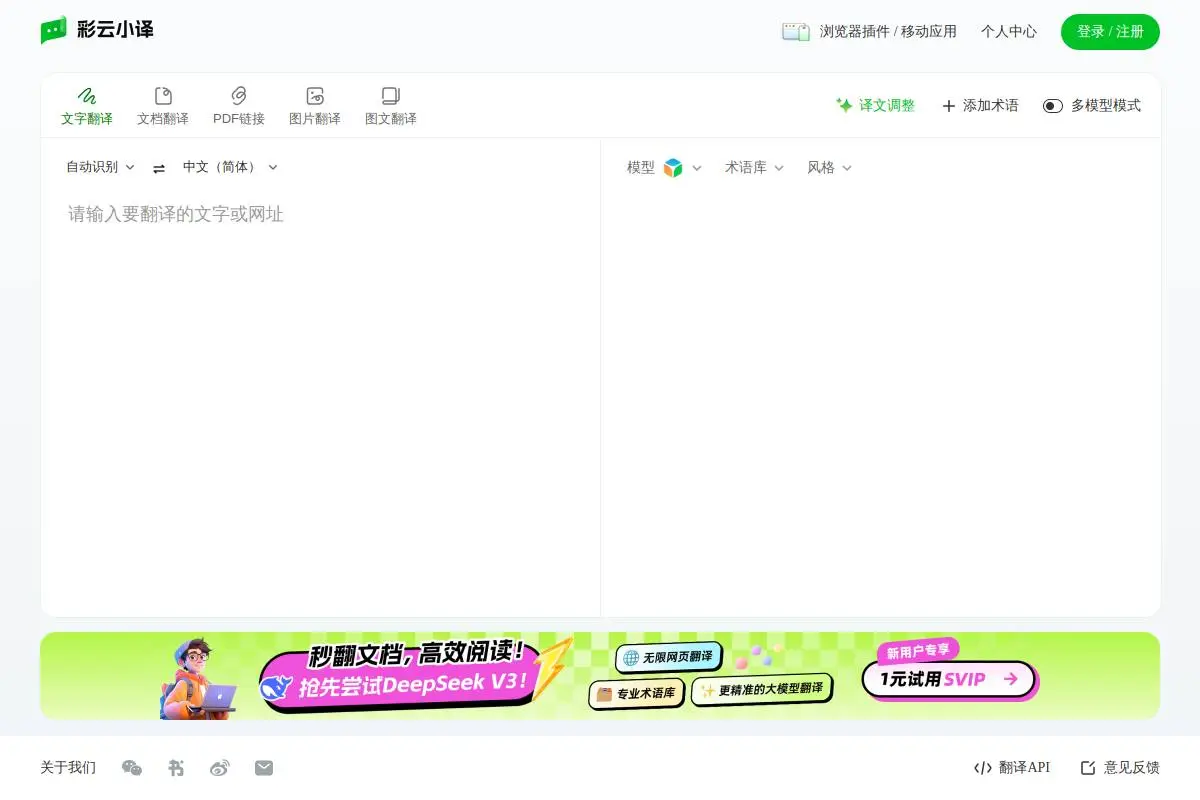Open the 自动识别 source language dropdown
This screenshot has width=1200, height=800.
100,167
